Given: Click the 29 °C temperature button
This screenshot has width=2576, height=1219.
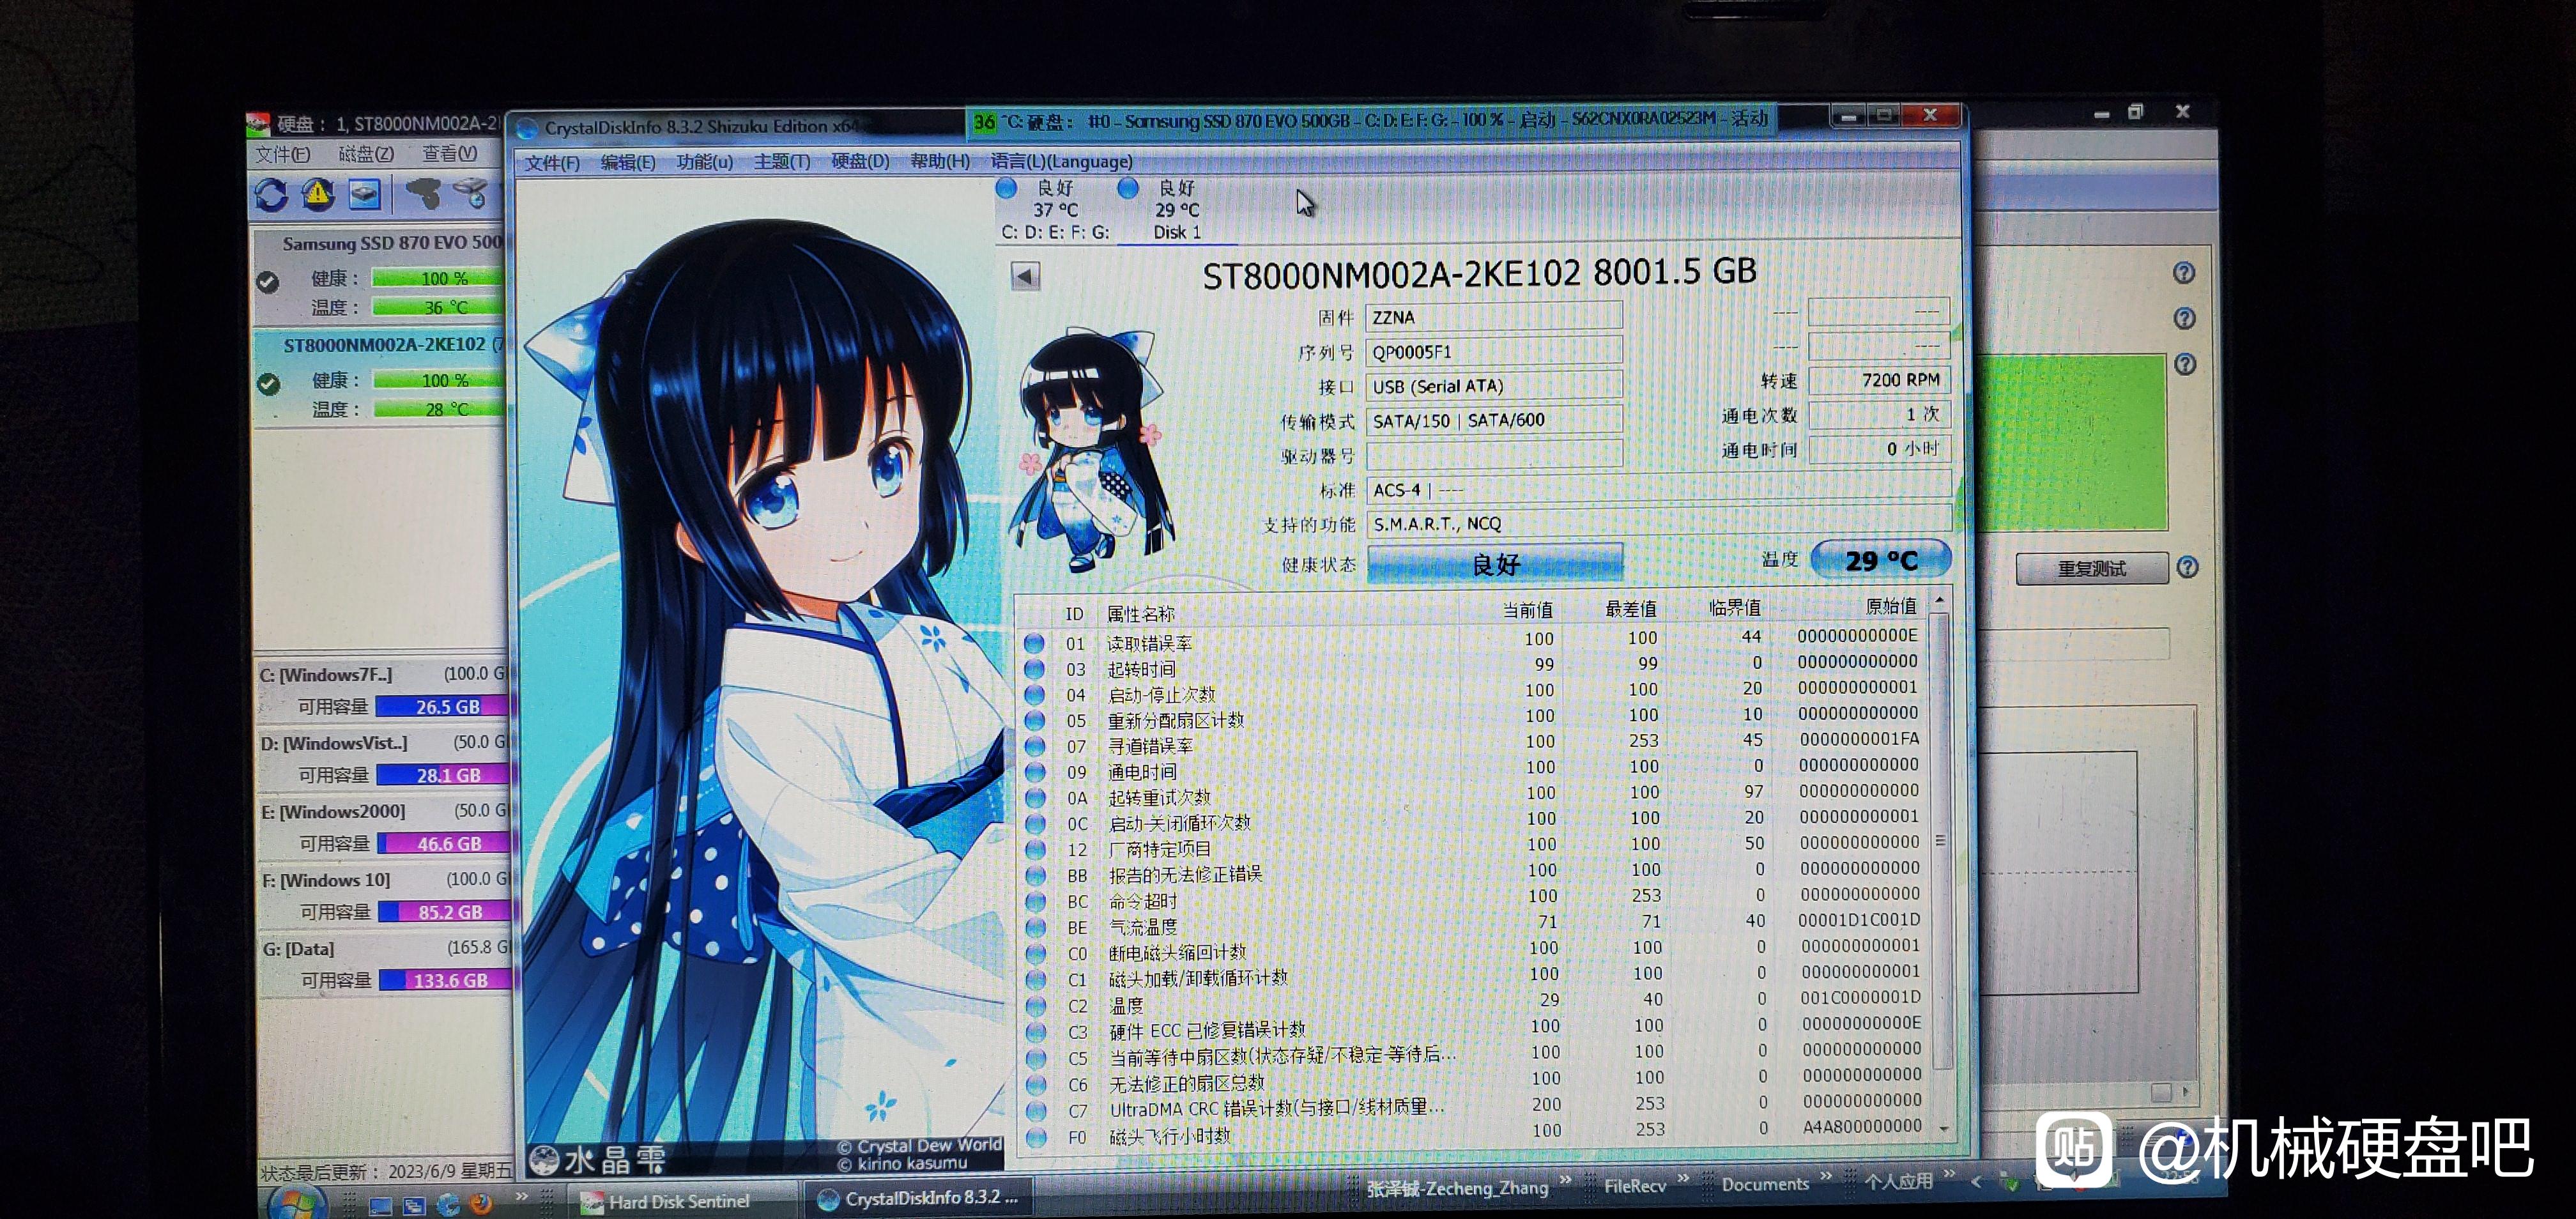Looking at the screenshot, I should (x=1881, y=560).
